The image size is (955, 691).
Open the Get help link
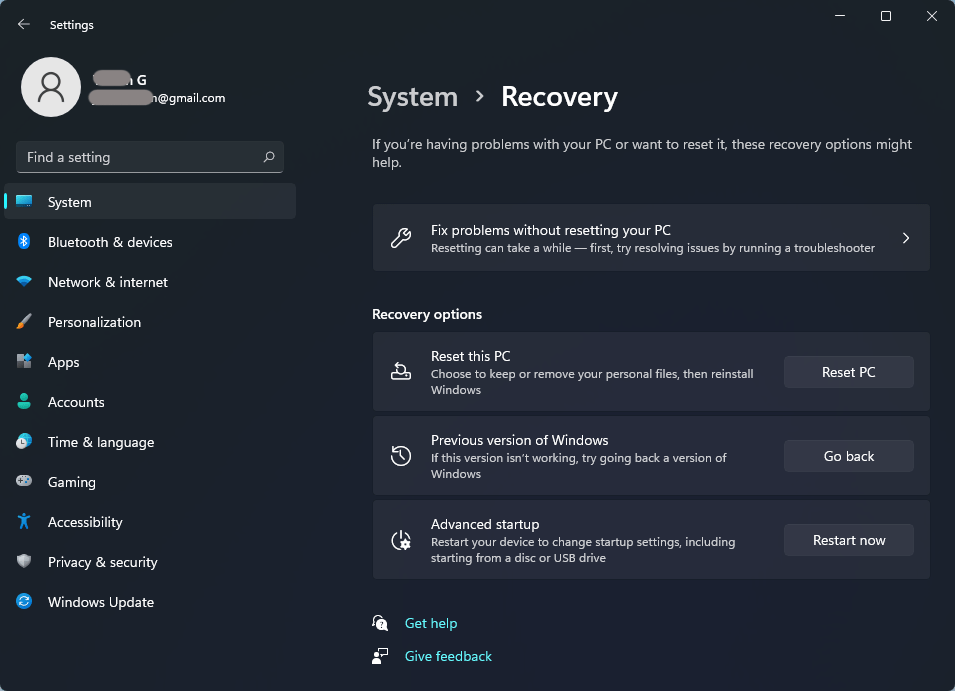pos(431,623)
